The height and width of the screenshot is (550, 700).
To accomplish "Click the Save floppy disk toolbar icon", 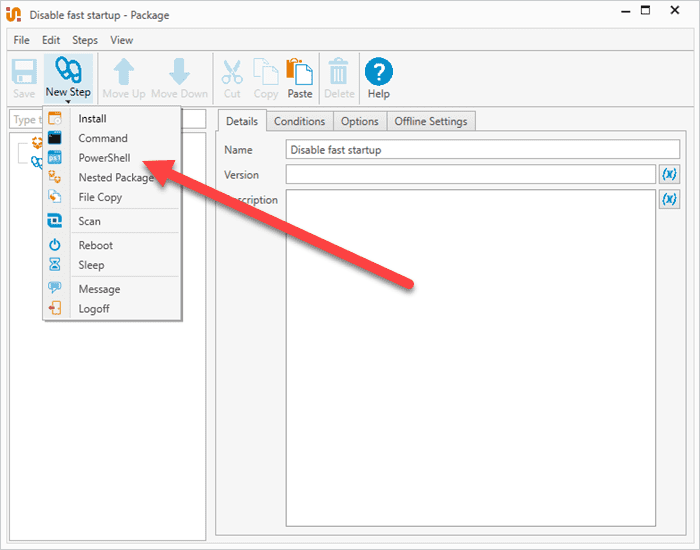I will (x=24, y=71).
